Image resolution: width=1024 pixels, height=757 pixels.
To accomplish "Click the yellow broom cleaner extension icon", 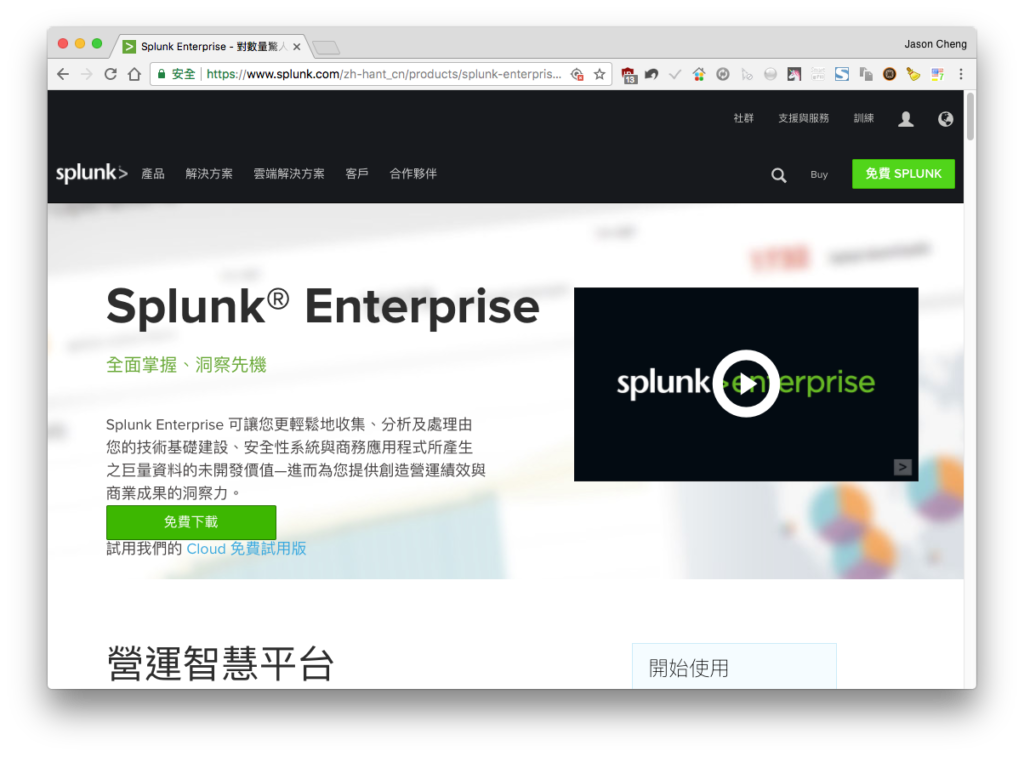I will pos(913,74).
